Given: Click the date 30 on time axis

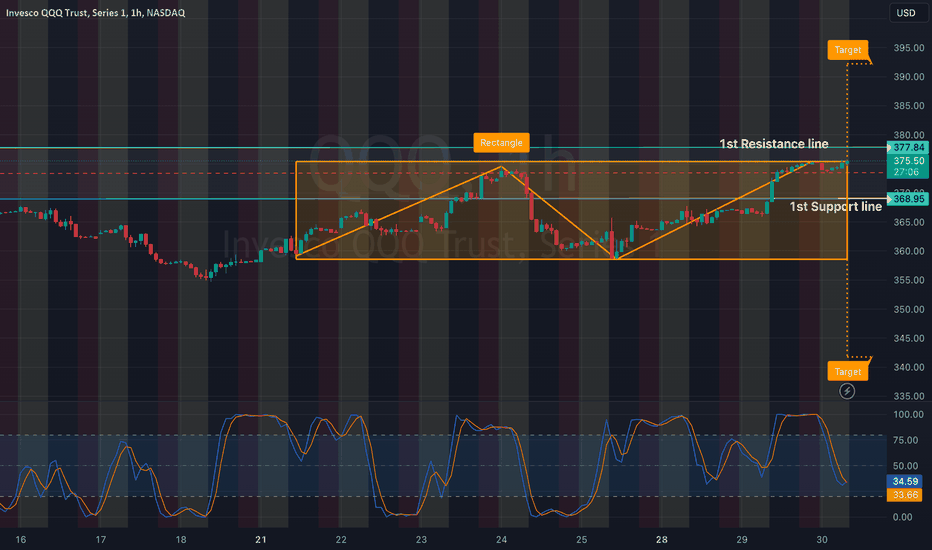Looking at the screenshot, I should coord(821,539).
